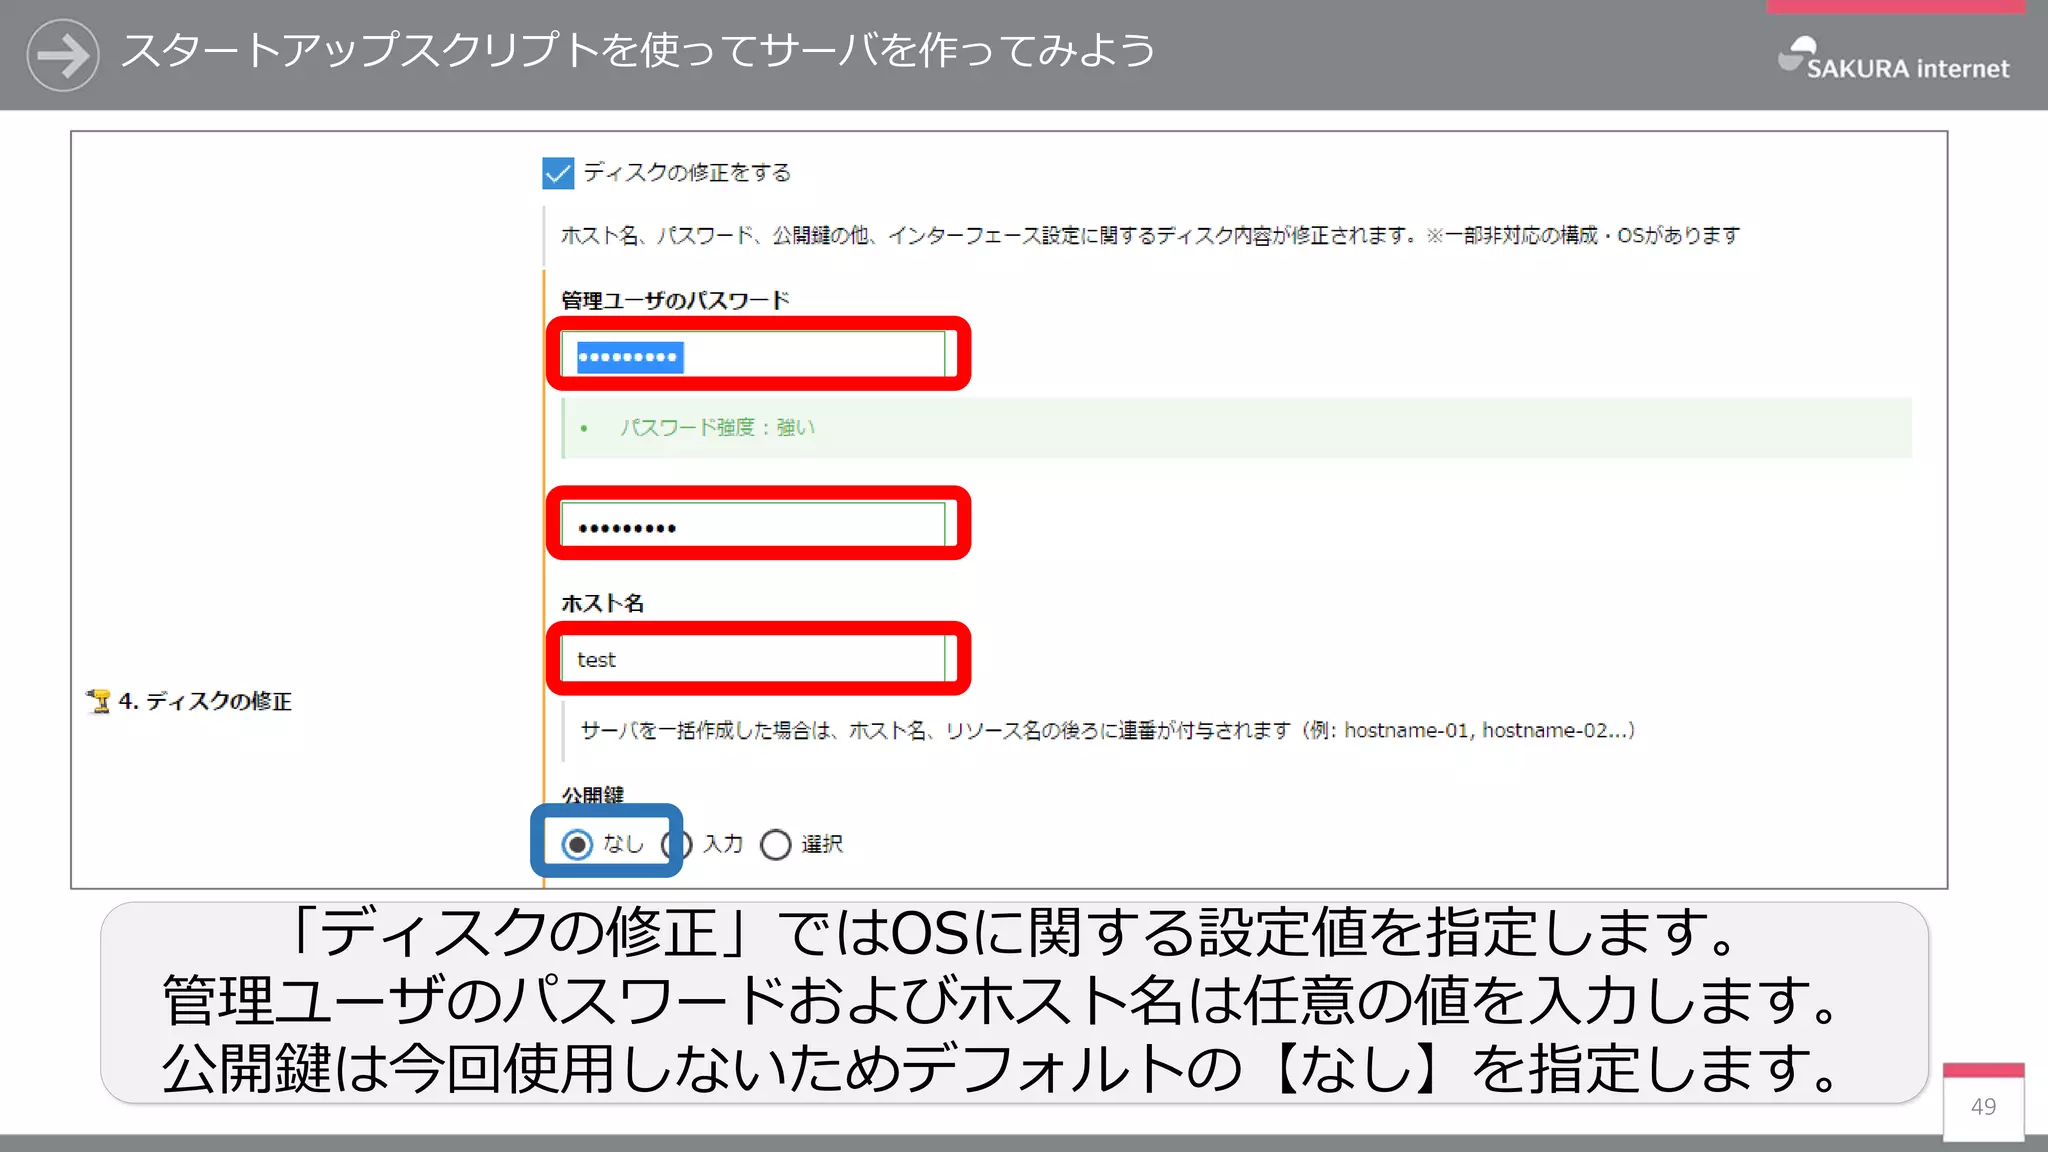The image size is (2048, 1152).
Task: Focus the password confirmation field
Action: (753, 524)
